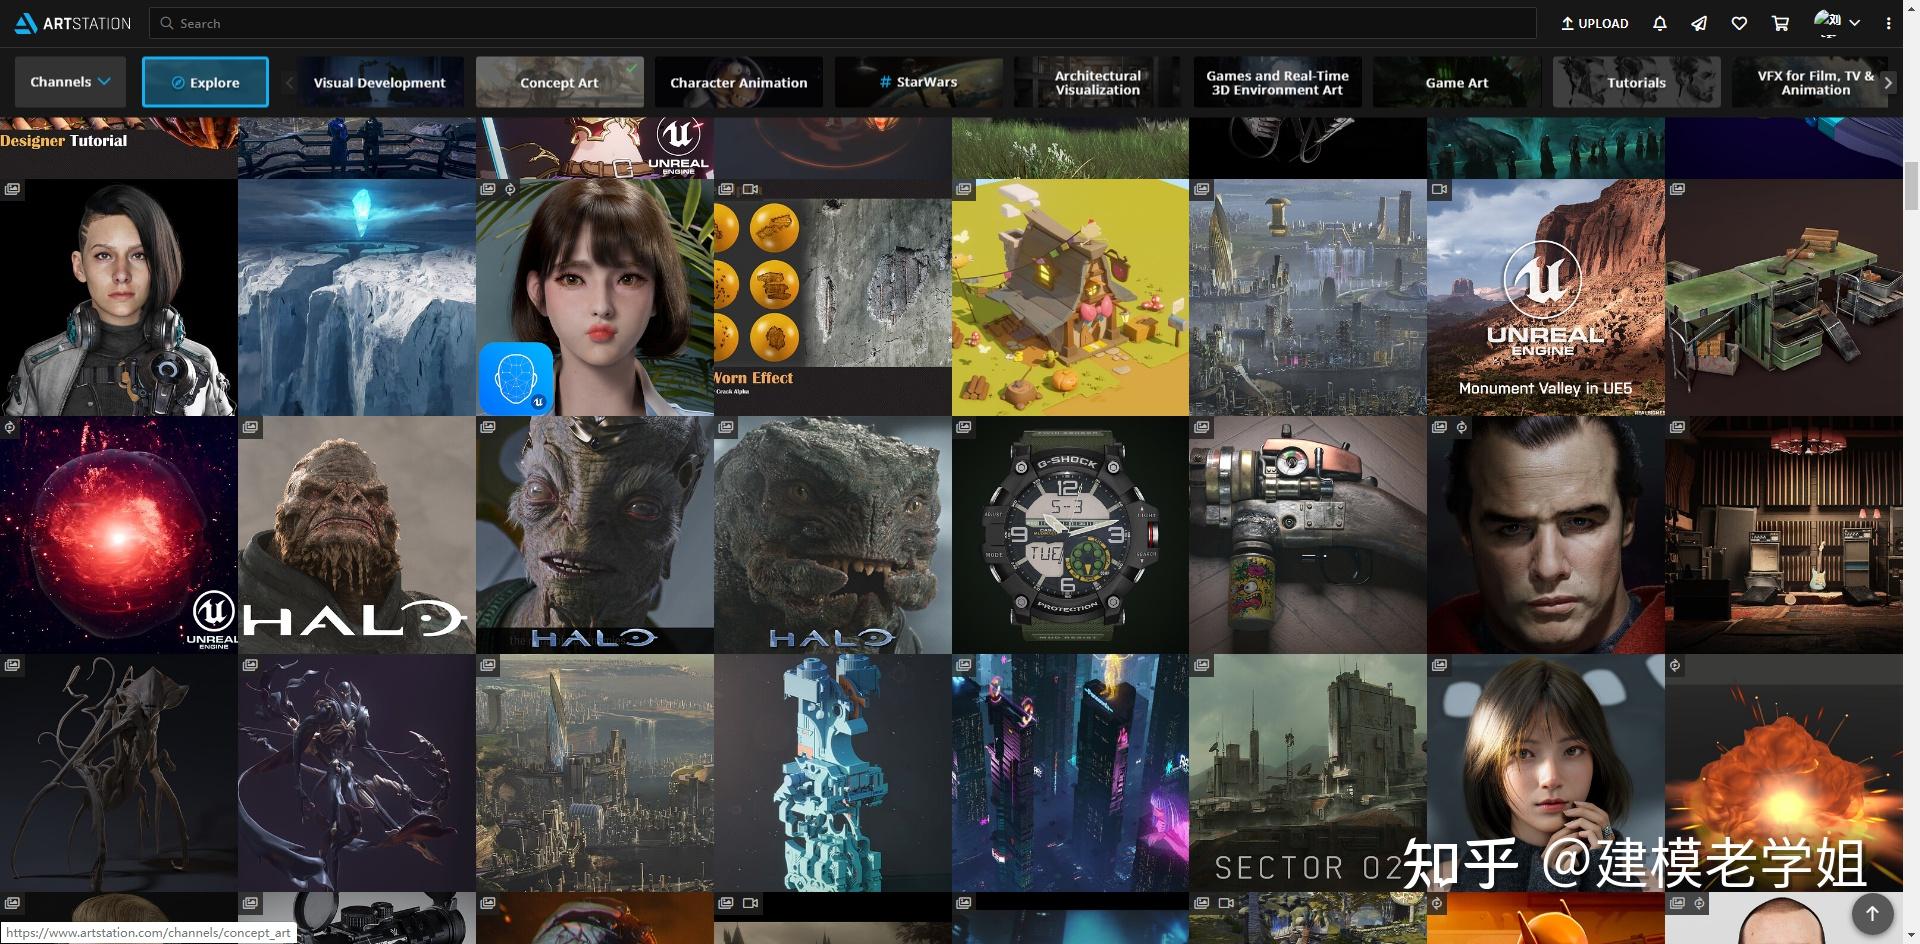Open notifications bell icon
Image resolution: width=1920 pixels, height=944 pixels.
[x=1660, y=23]
